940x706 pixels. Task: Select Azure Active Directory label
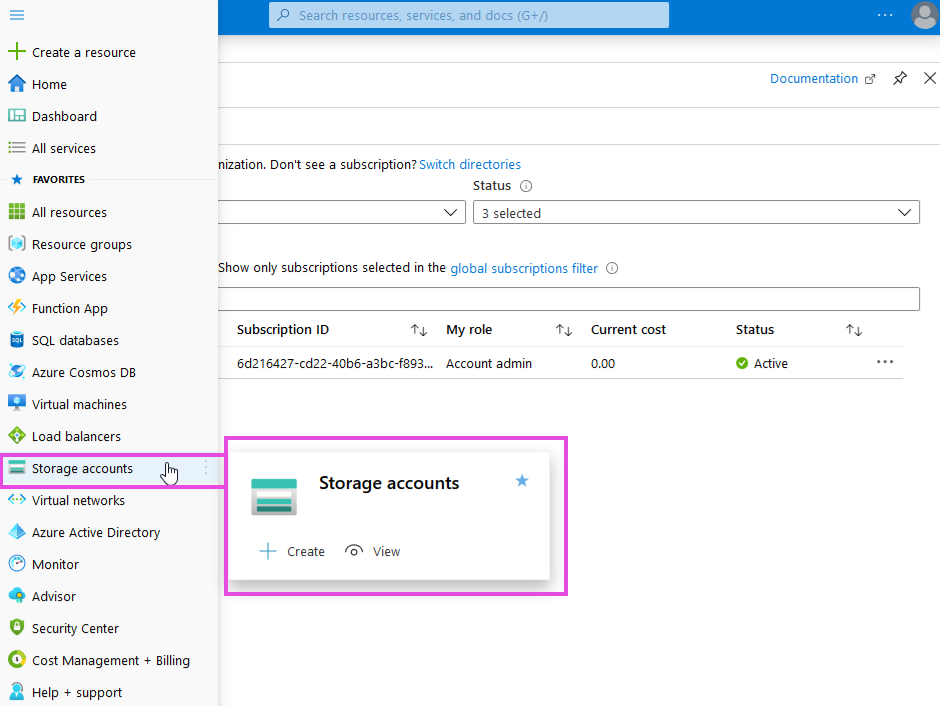[x=96, y=532]
